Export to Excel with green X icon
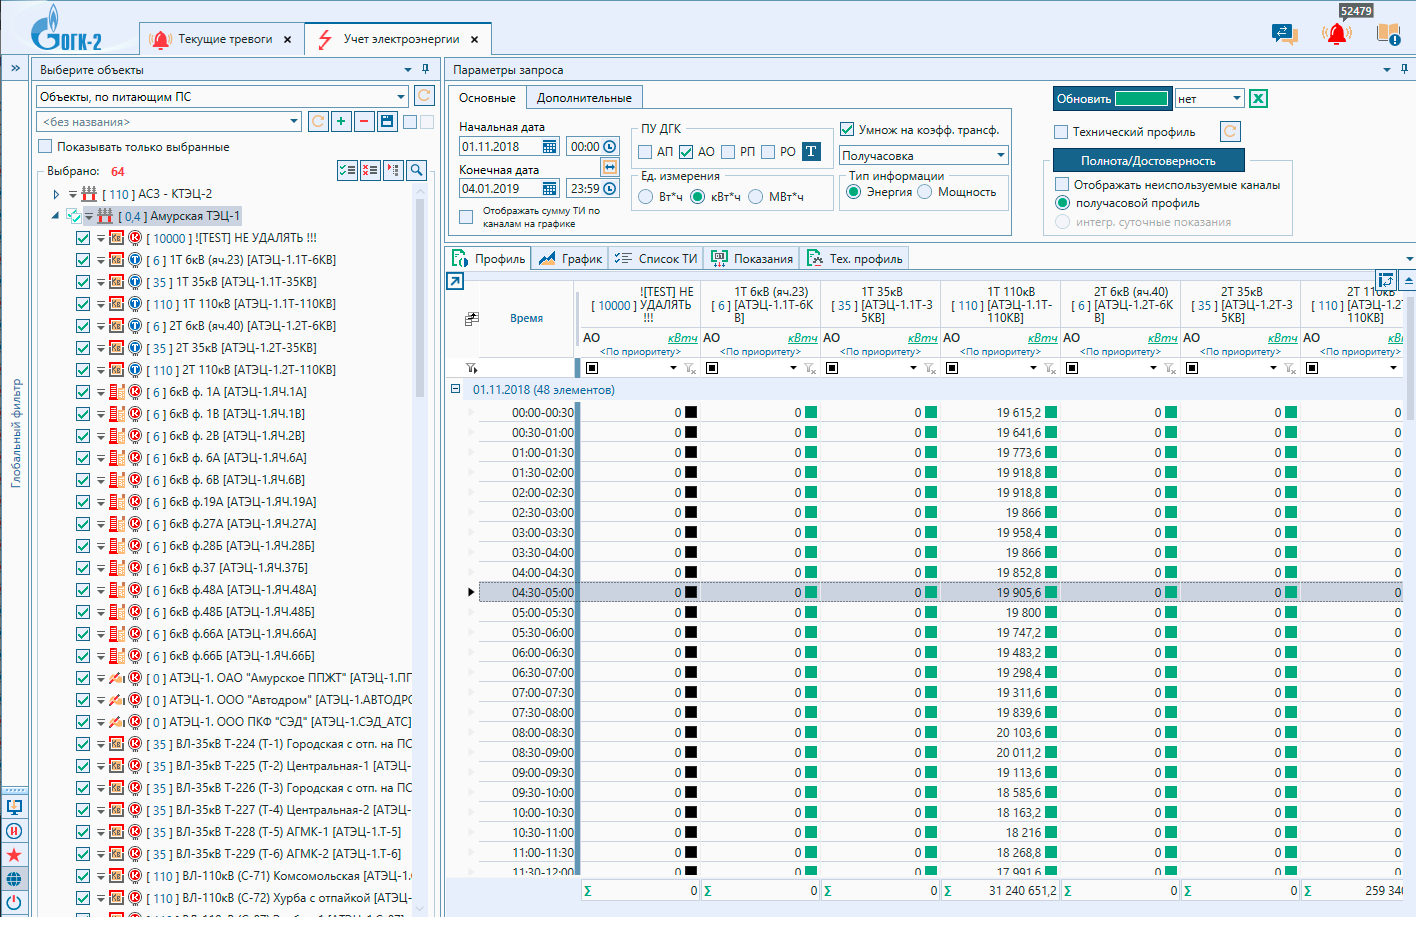Viewport: 1416px width, 948px height. pyautogui.click(x=1259, y=98)
